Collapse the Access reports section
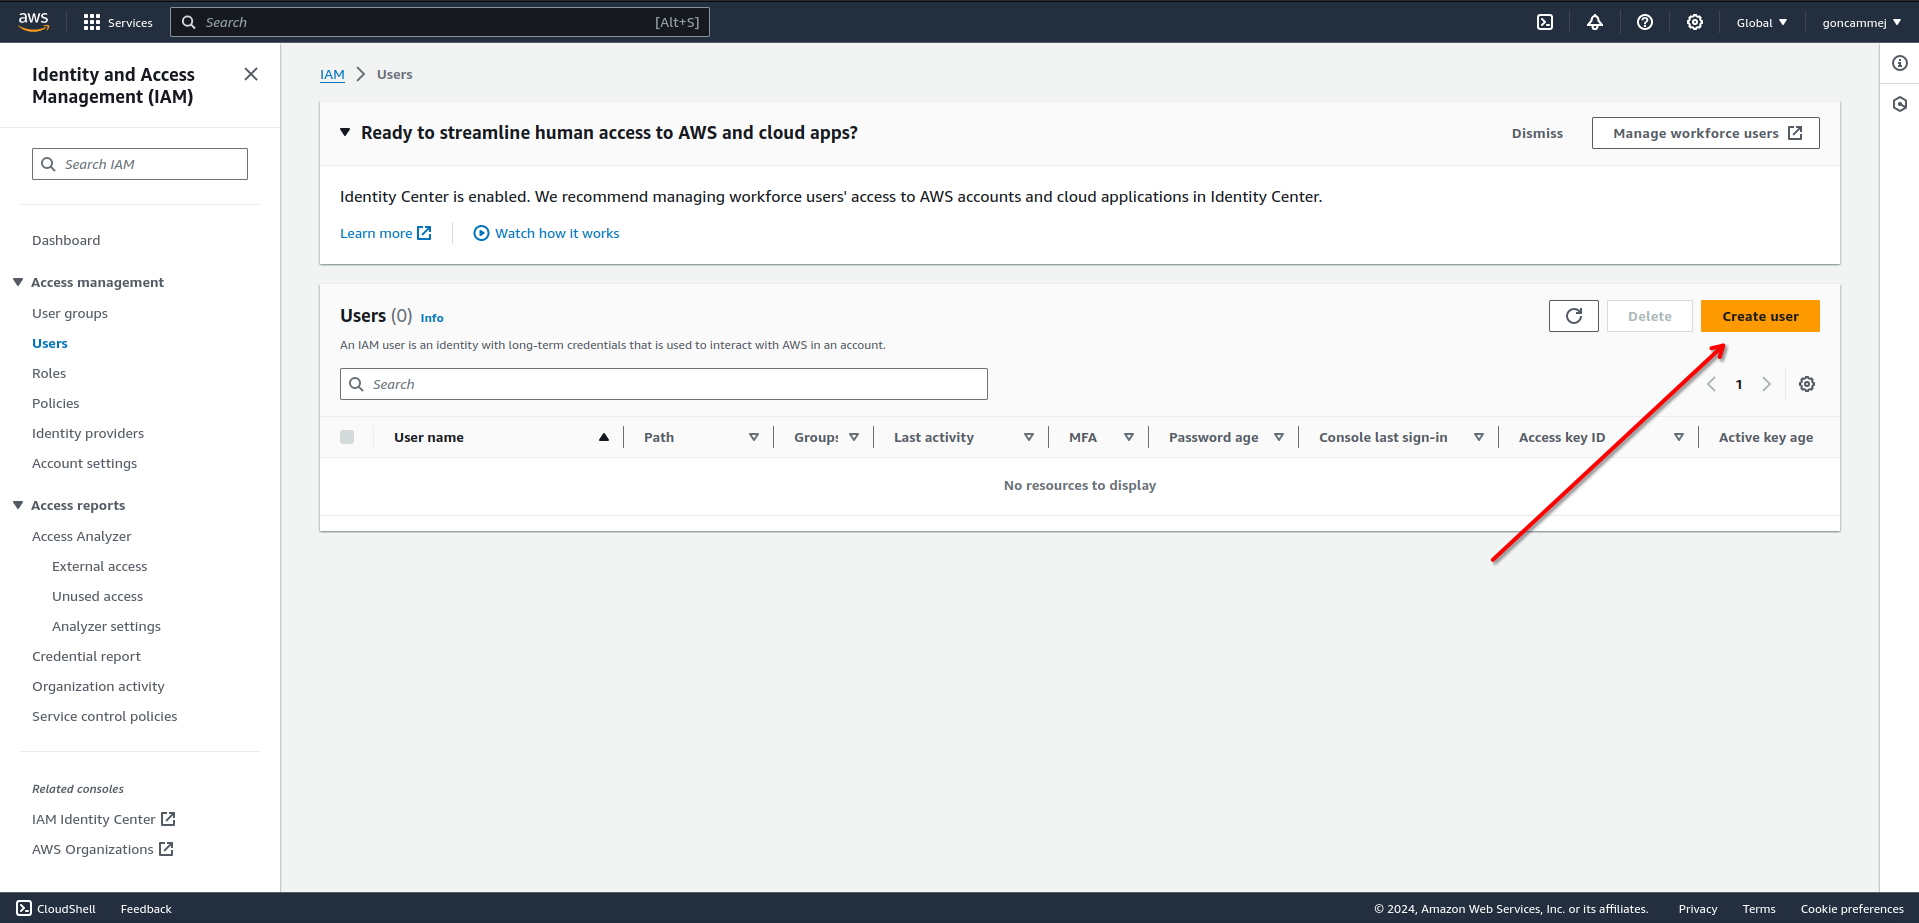The image size is (1919, 923). click(18, 505)
